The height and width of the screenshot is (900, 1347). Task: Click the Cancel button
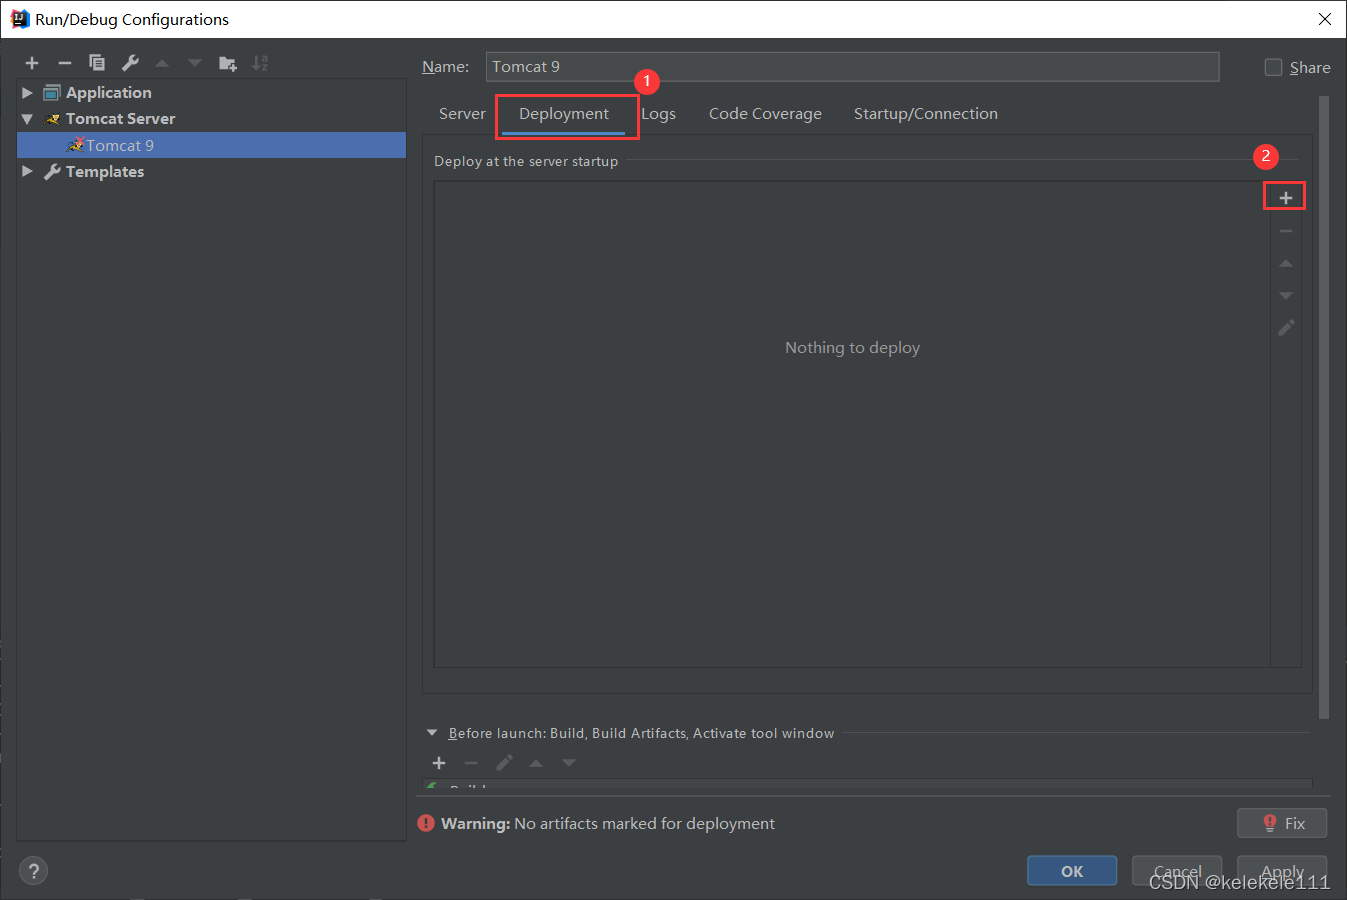tap(1177, 871)
